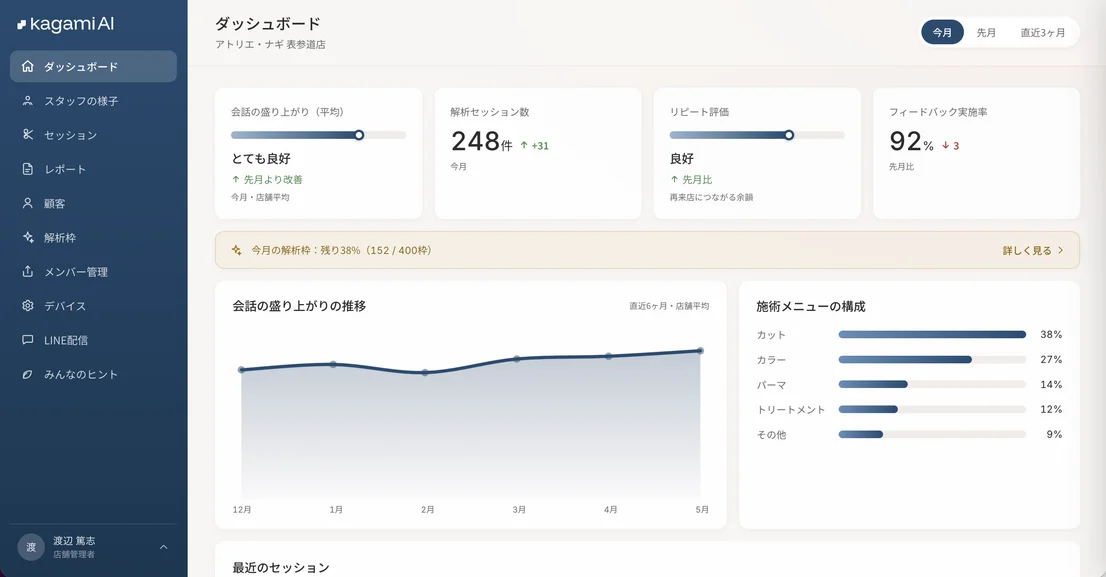Click the 最近のセッション heading
Screen dimensions: 1106x577
[281, 568]
